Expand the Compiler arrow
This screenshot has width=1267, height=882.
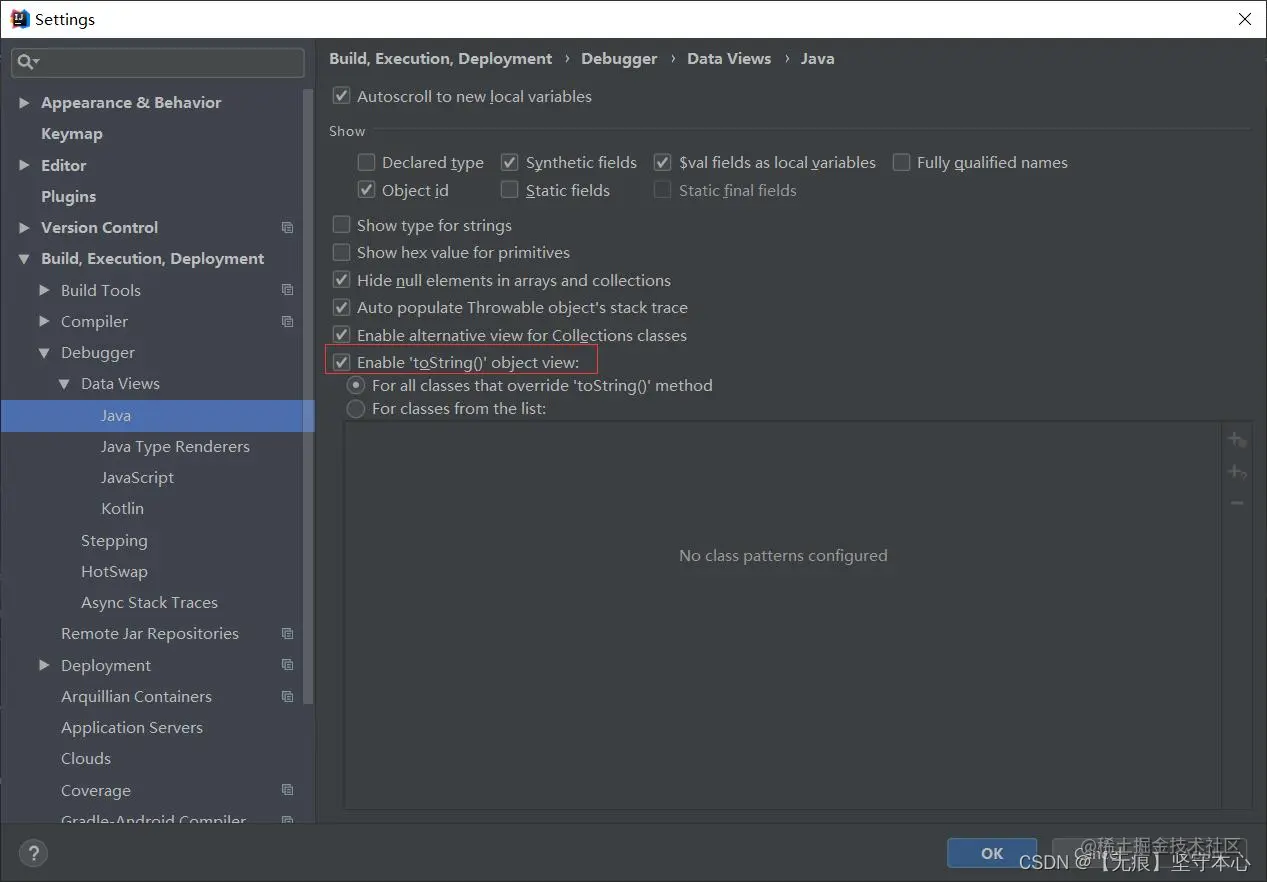tap(44, 321)
